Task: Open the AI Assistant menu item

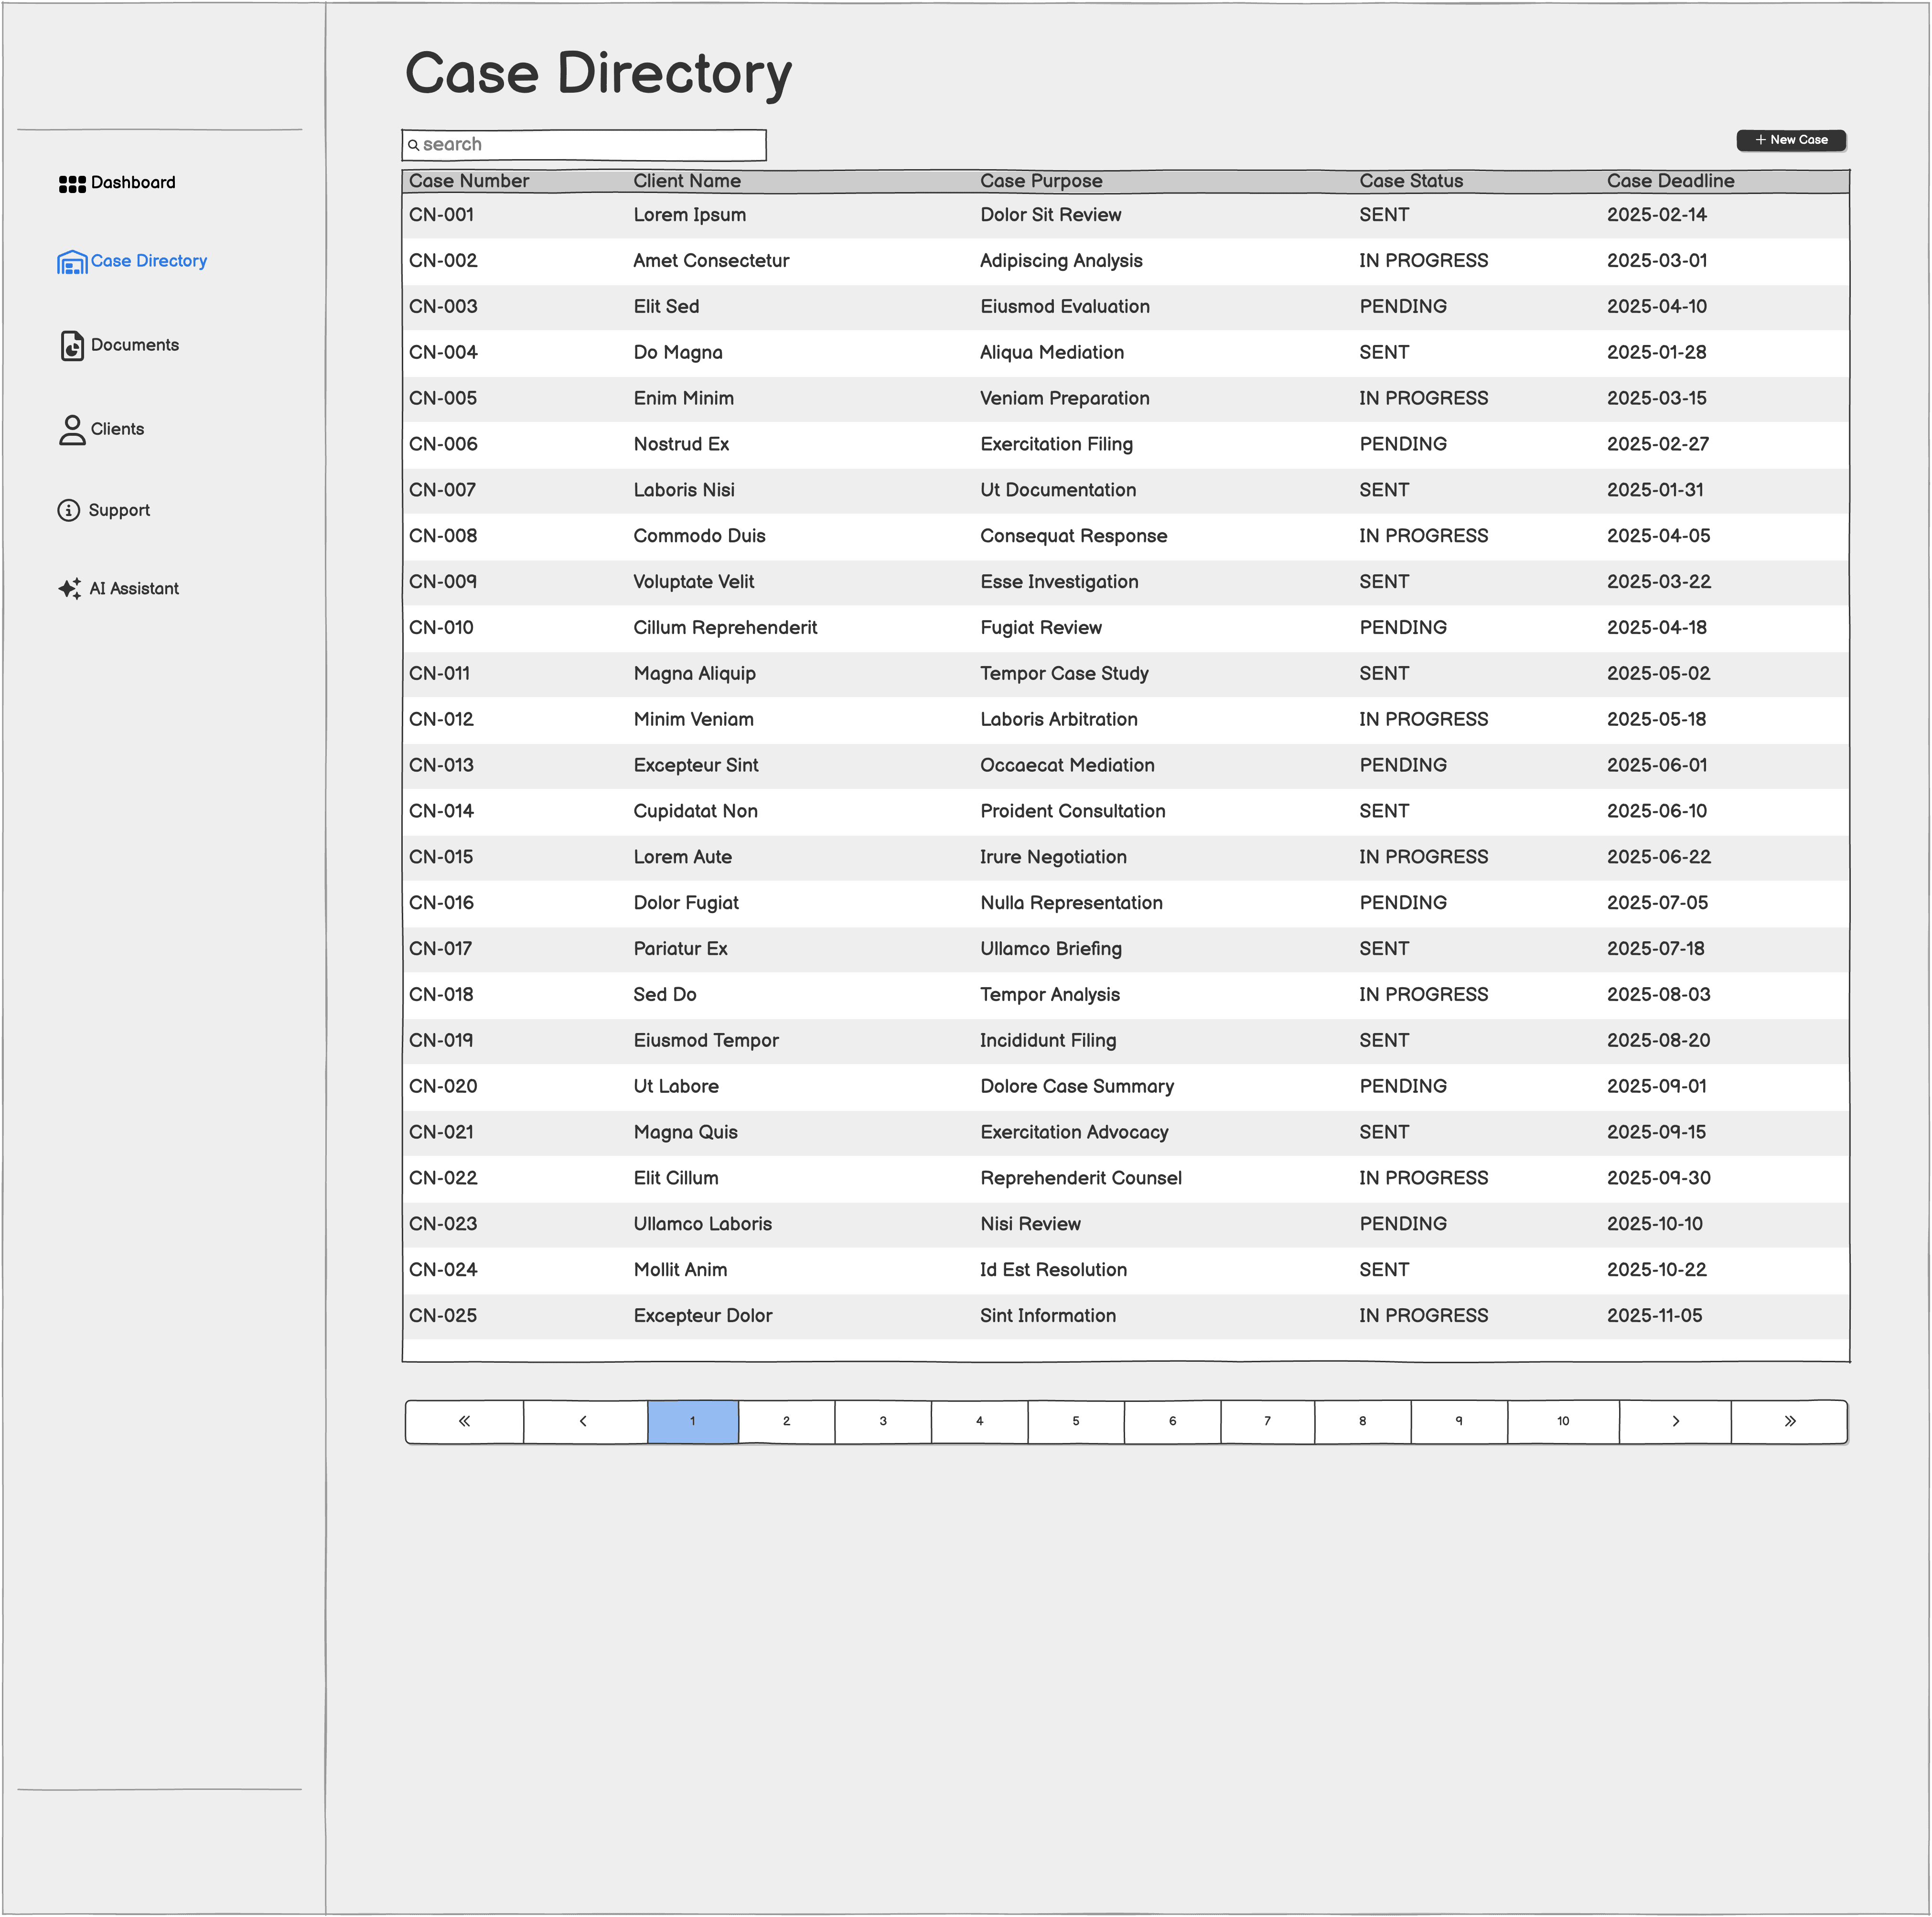Action: pyautogui.click(x=134, y=589)
